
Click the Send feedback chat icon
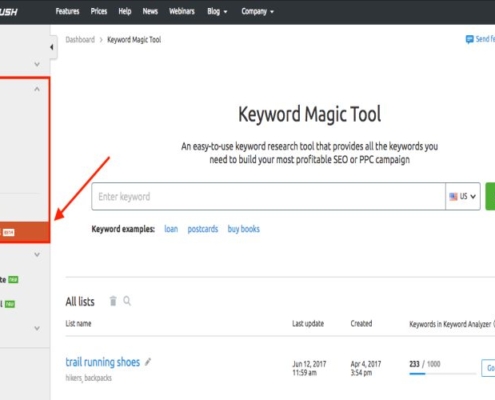pyautogui.click(x=469, y=39)
